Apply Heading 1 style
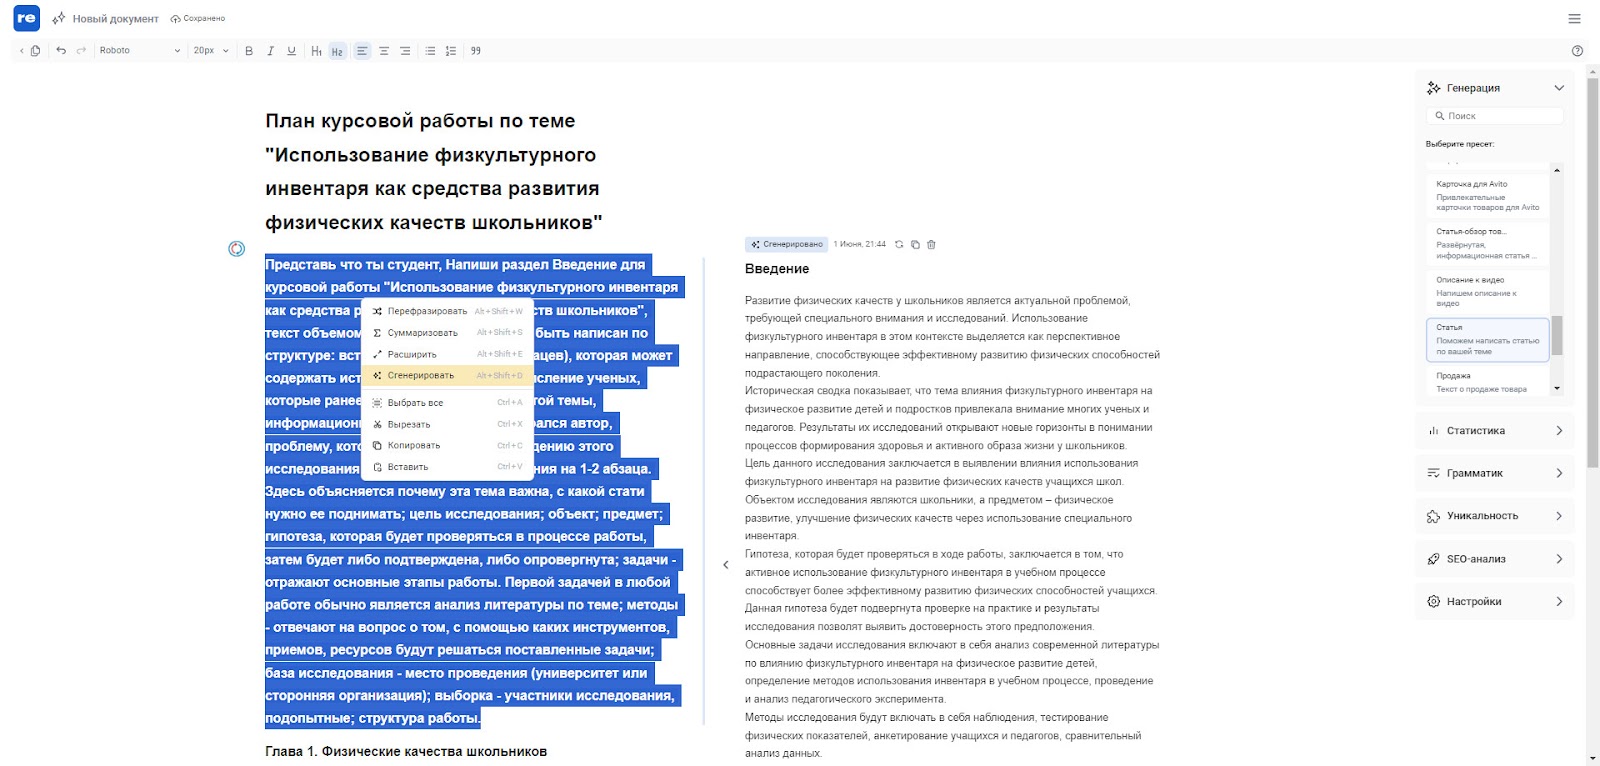This screenshot has height=766, width=1600. pos(316,51)
